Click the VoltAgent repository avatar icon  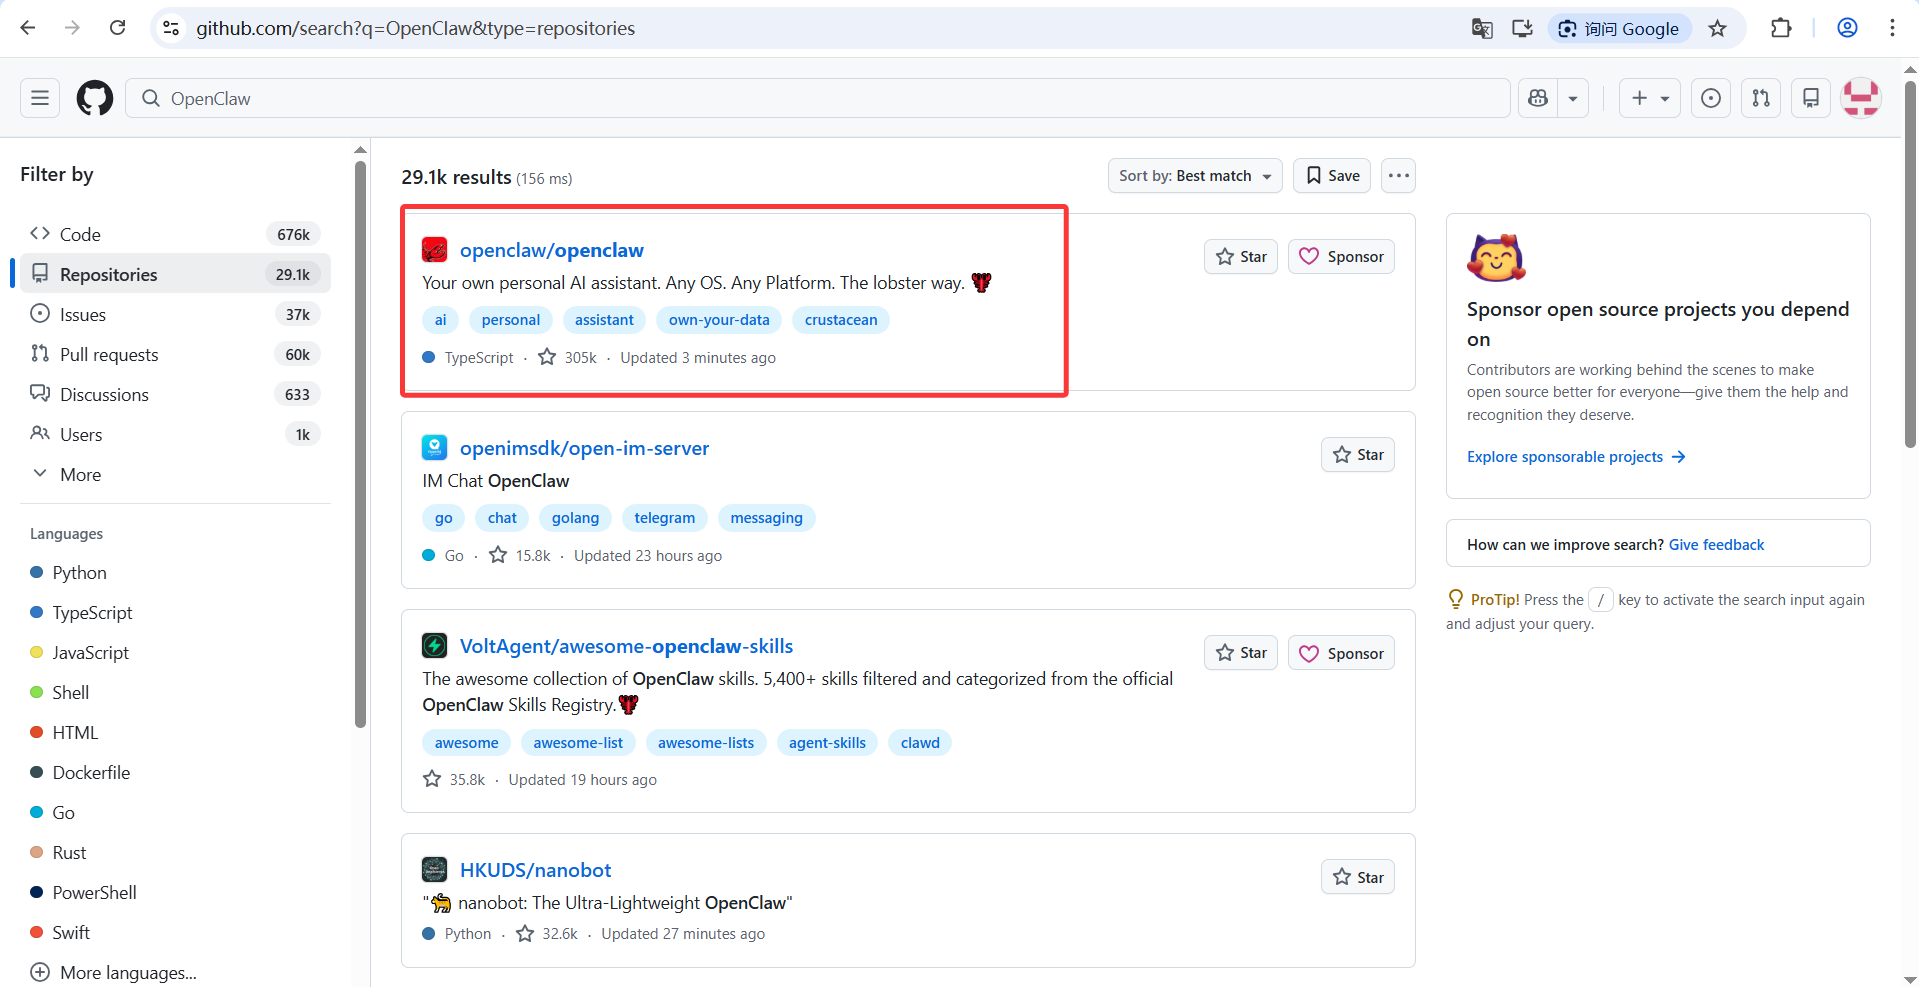click(434, 645)
